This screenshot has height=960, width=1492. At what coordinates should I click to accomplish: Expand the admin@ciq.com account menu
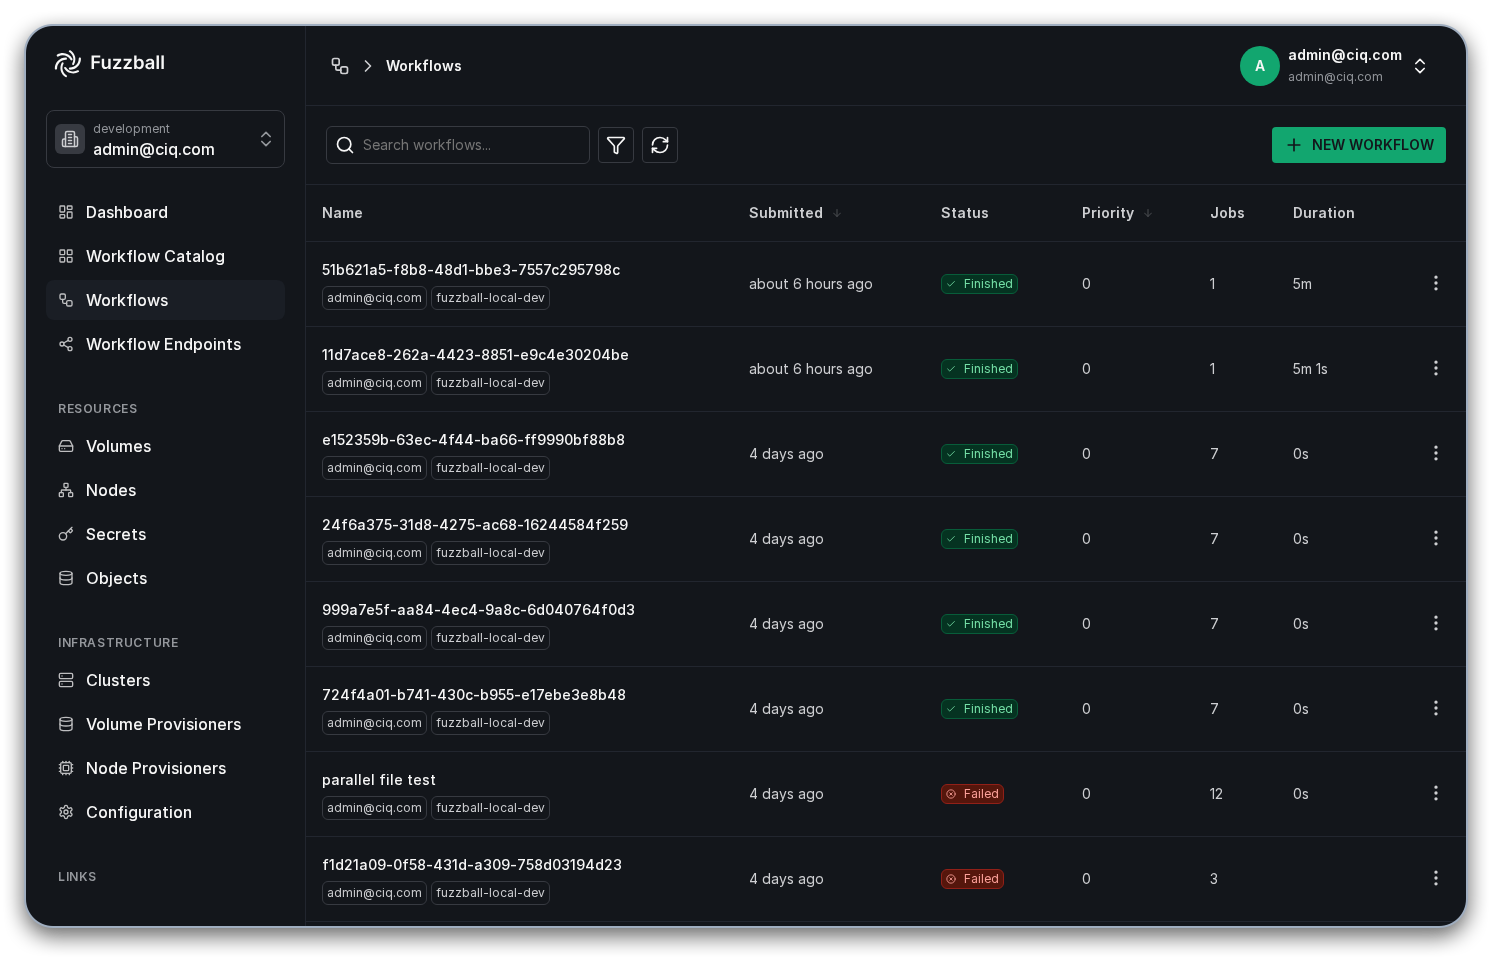tap(1420, 66)
